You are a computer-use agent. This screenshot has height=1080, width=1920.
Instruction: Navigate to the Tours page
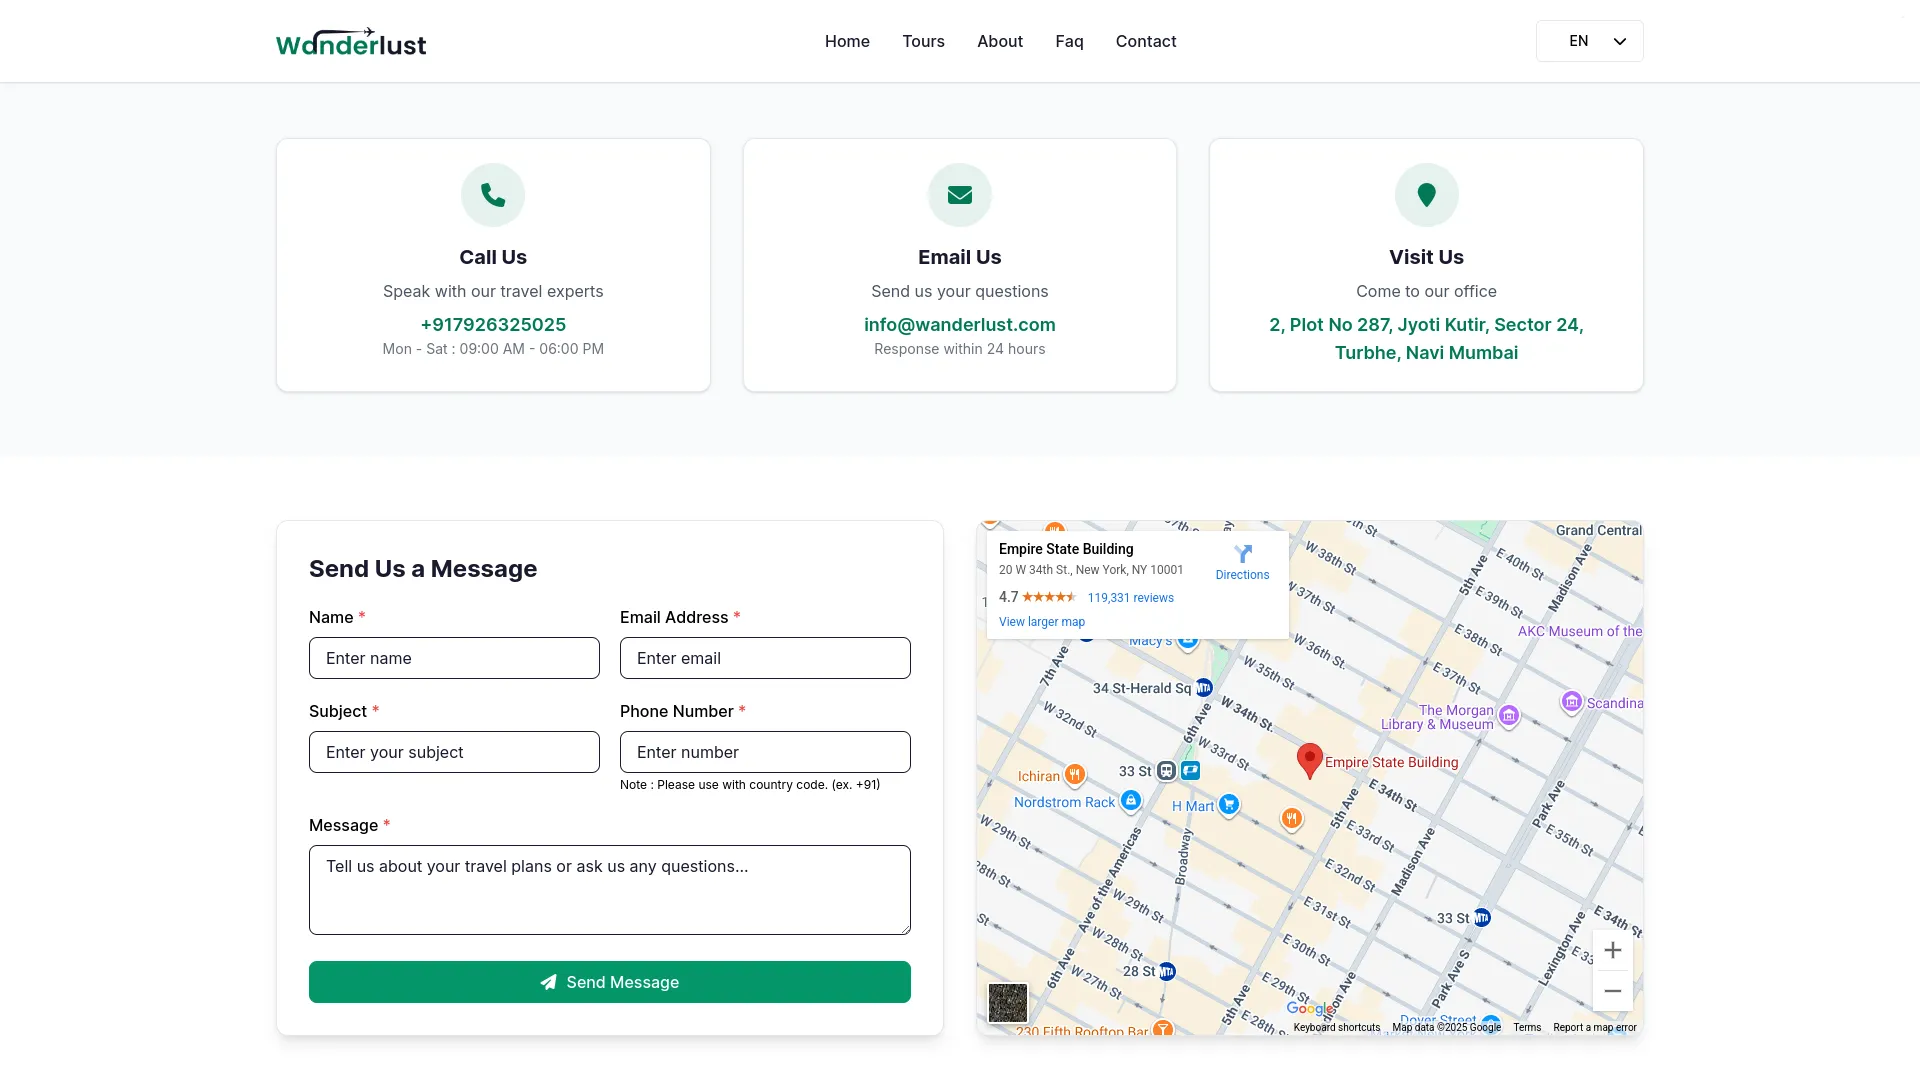(x=923, y=41)
